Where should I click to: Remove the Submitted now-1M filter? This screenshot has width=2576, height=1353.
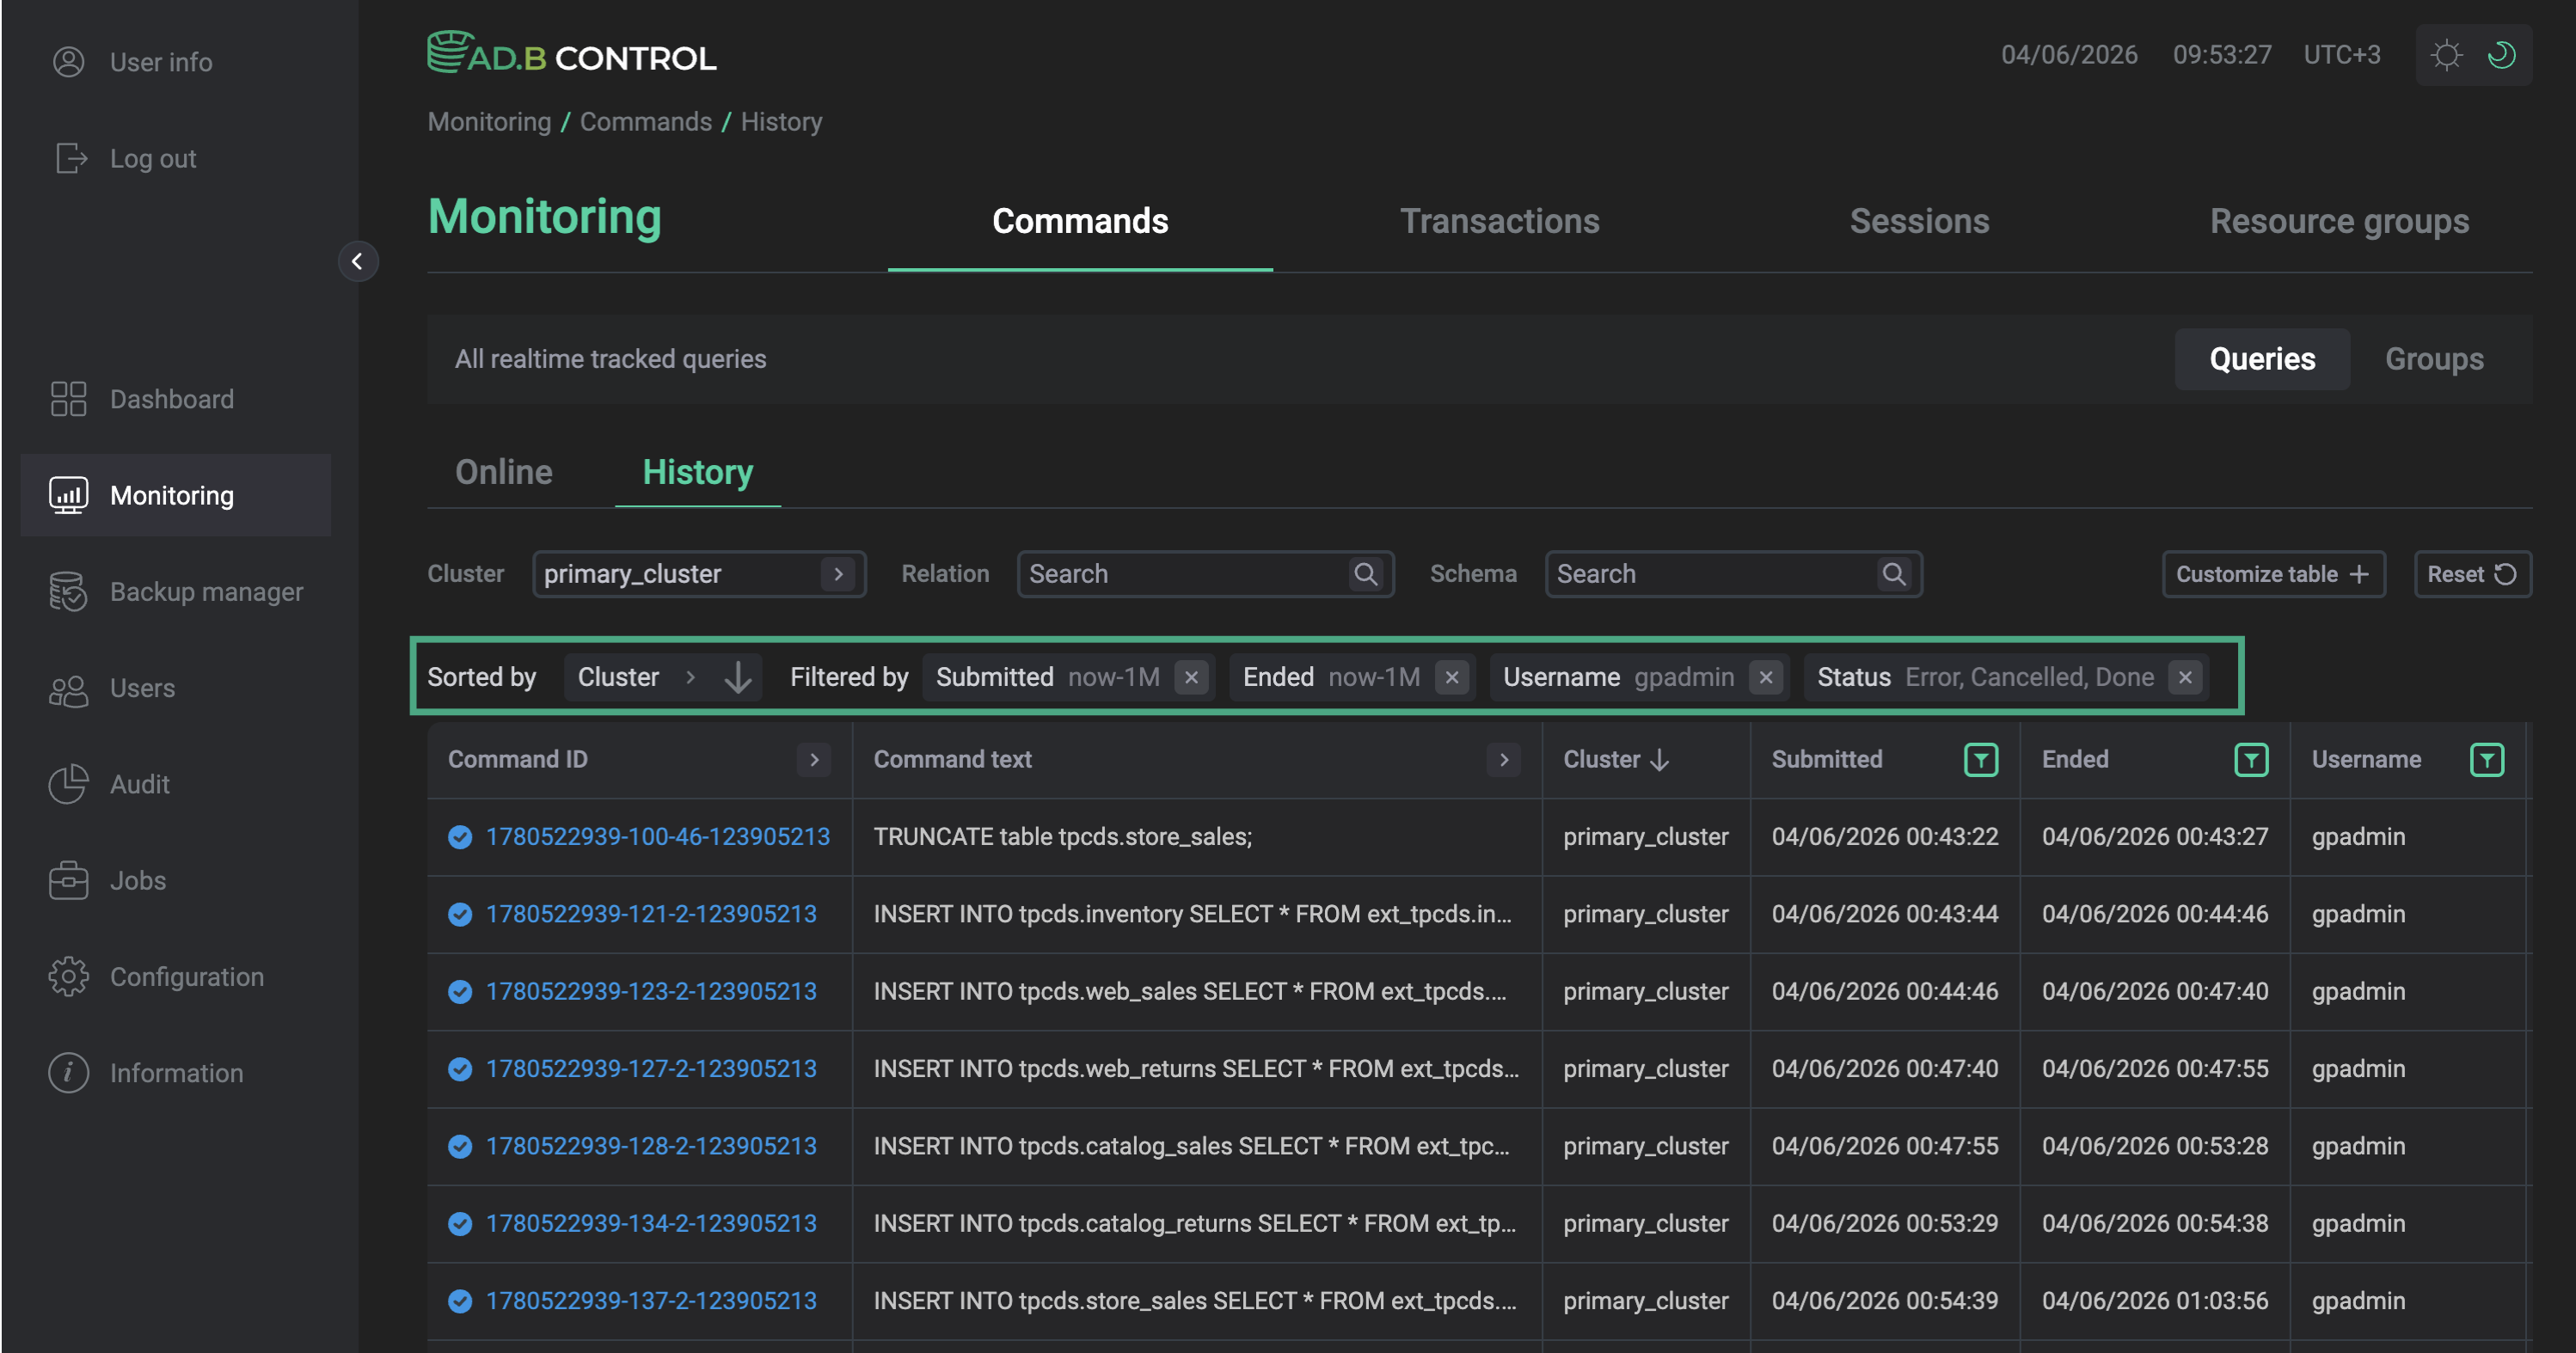click(x=1191, y=677)
